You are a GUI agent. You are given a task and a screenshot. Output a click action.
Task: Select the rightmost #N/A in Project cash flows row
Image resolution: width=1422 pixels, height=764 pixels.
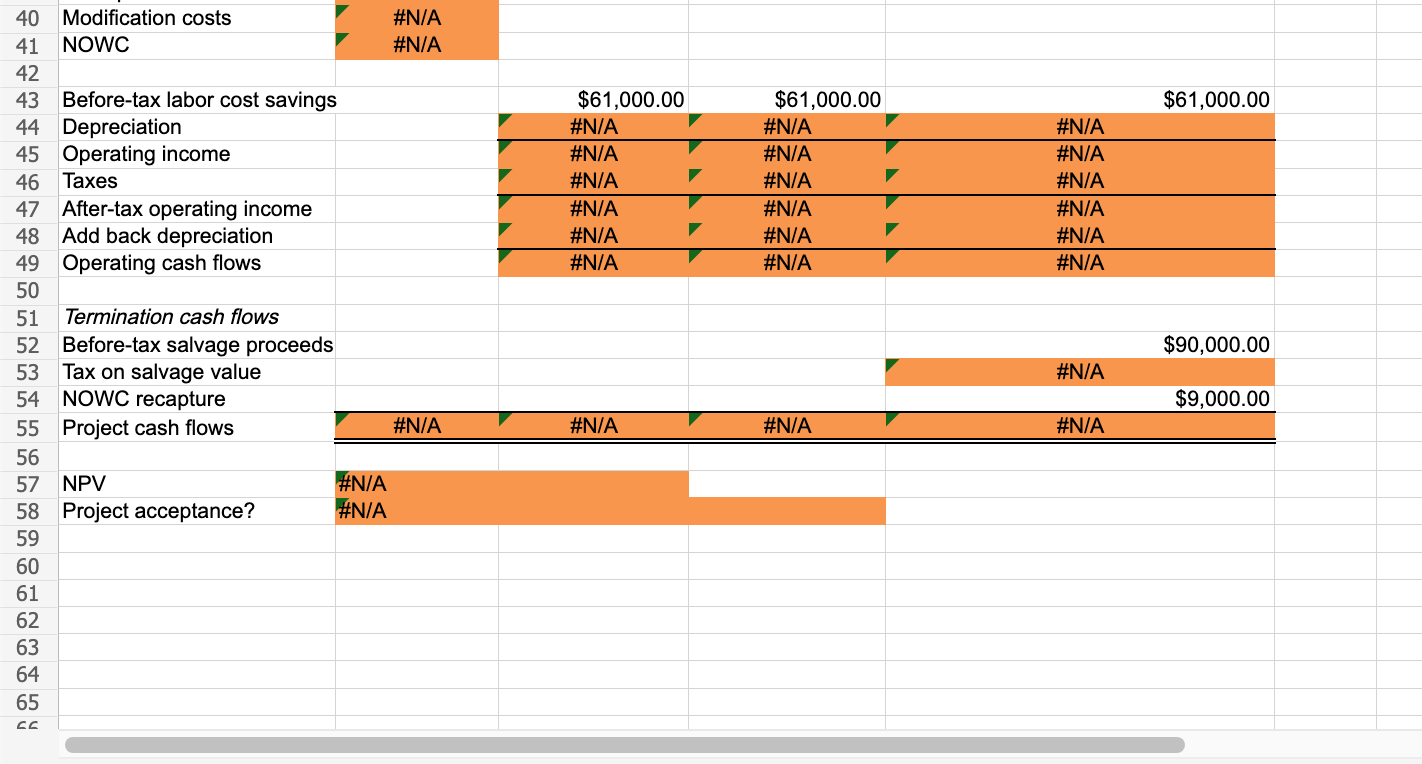[1080, 427]
